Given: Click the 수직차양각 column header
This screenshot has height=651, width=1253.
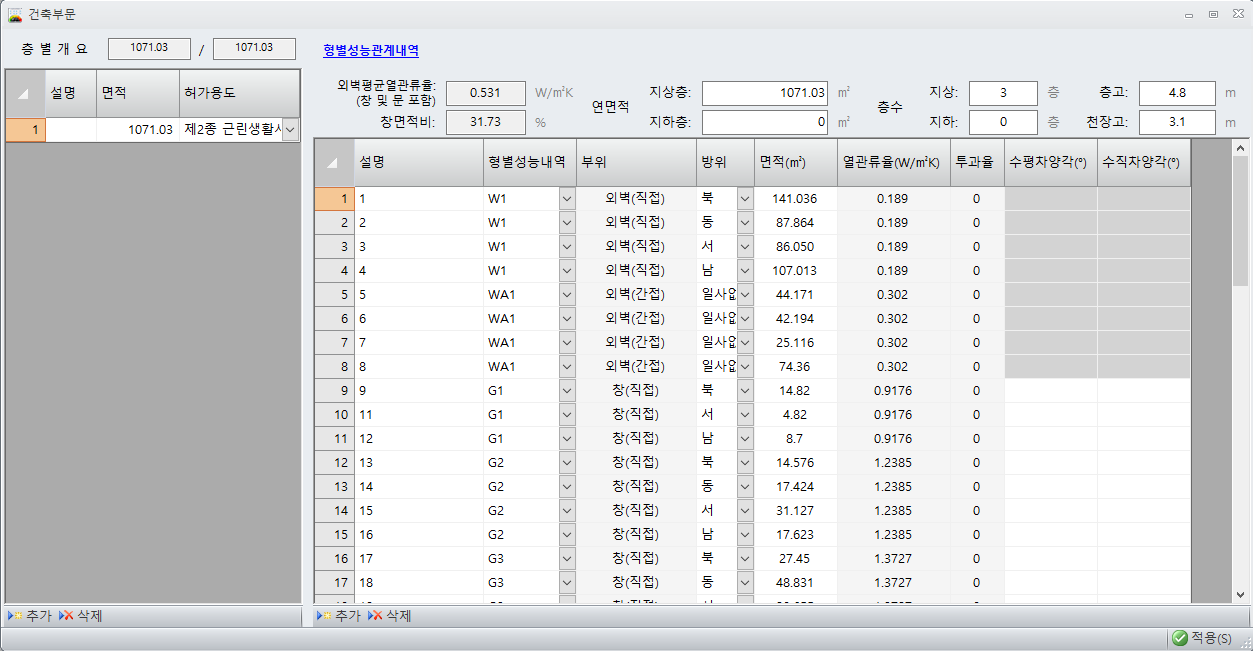Looking at the screenshot, I should (x=1144, y=162).
